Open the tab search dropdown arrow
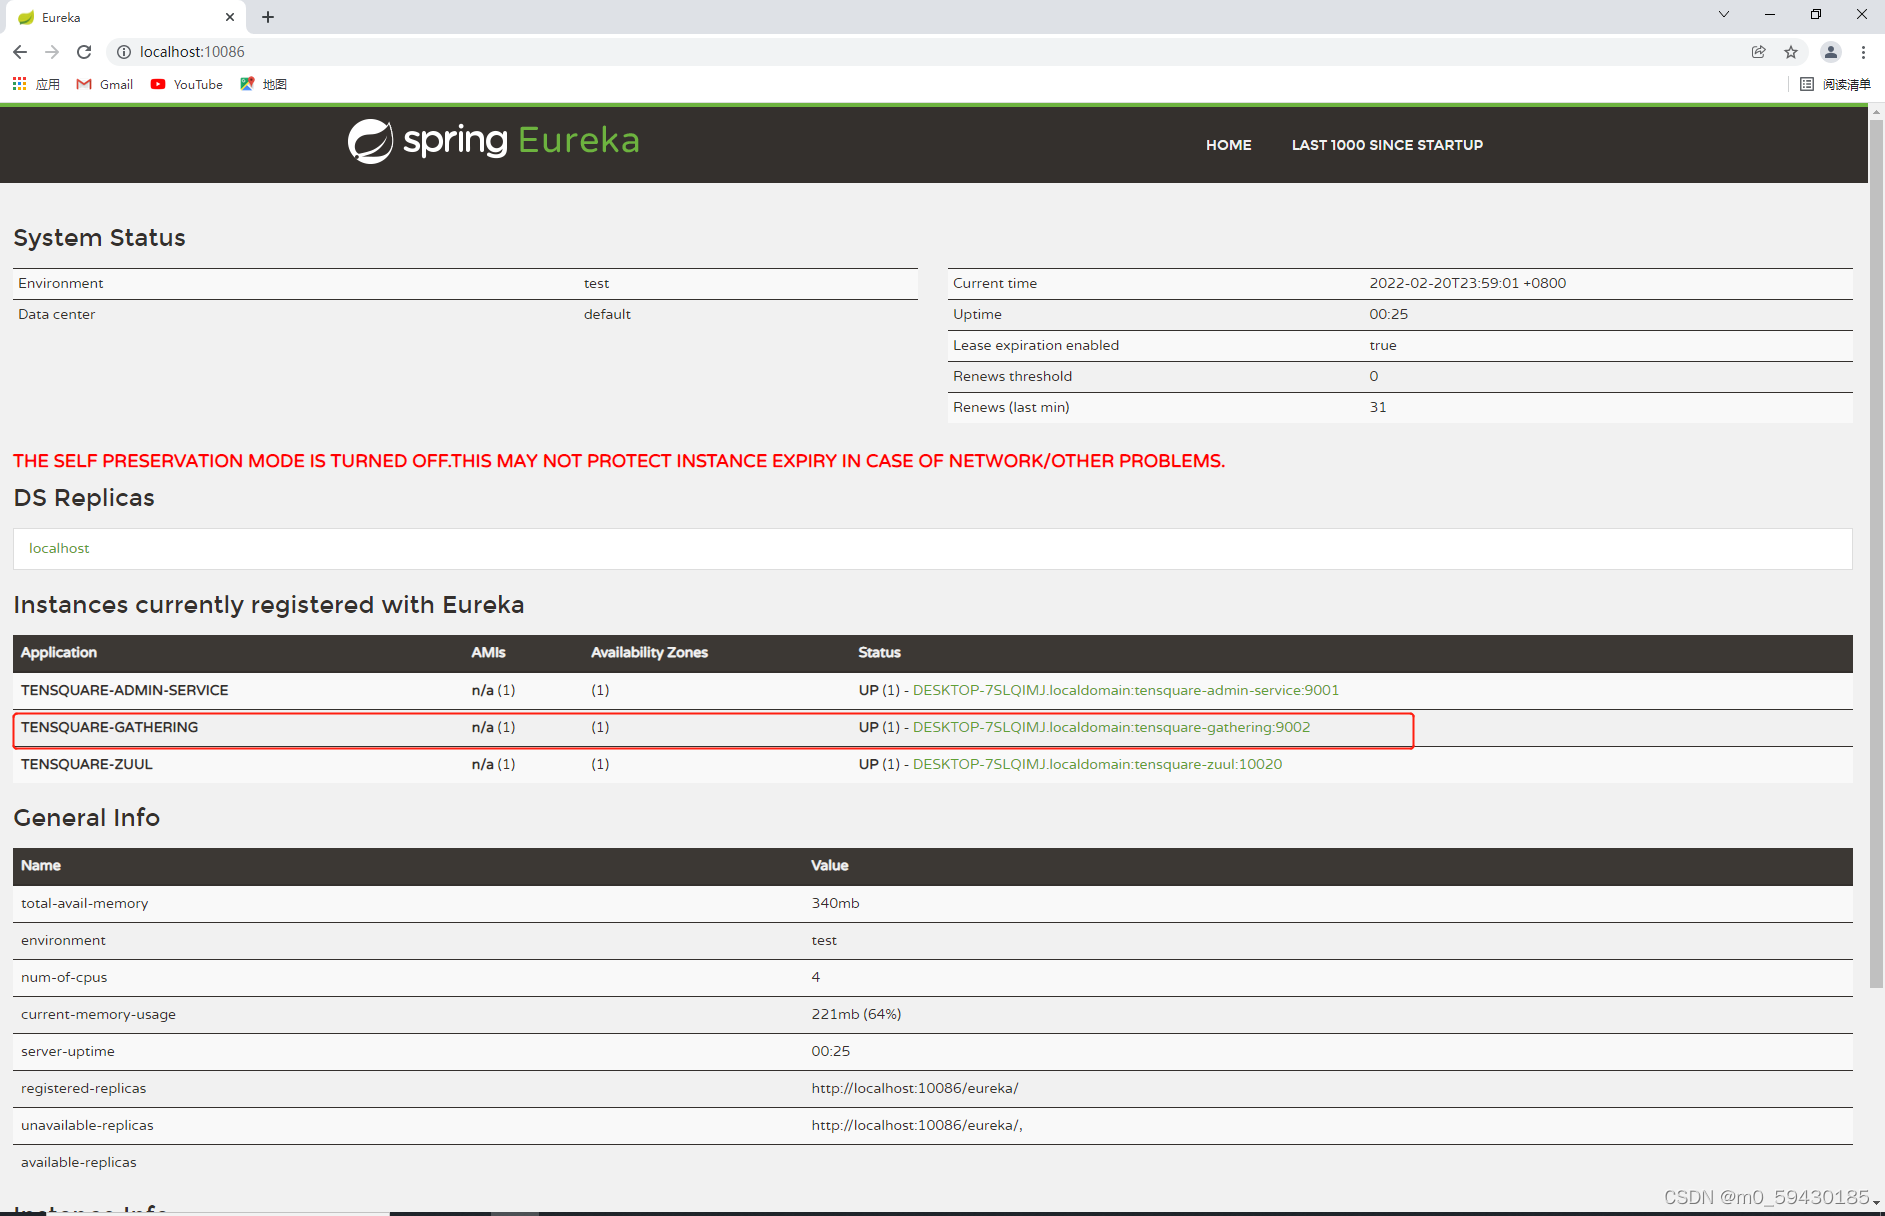The width and height of the screenshot is (1885, 1216). click(x=1724, y=14)
